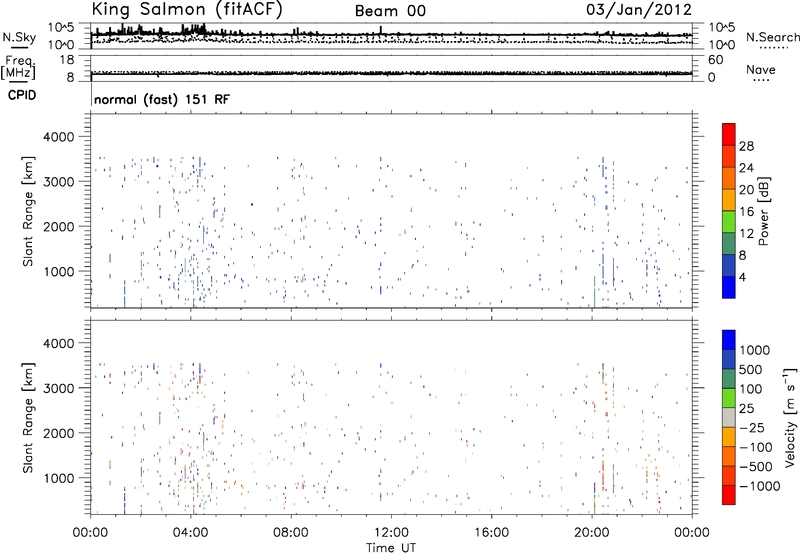
Task: Click the 'Beam 00' header label
Action: pyautogui.click(x=390, y=11)
